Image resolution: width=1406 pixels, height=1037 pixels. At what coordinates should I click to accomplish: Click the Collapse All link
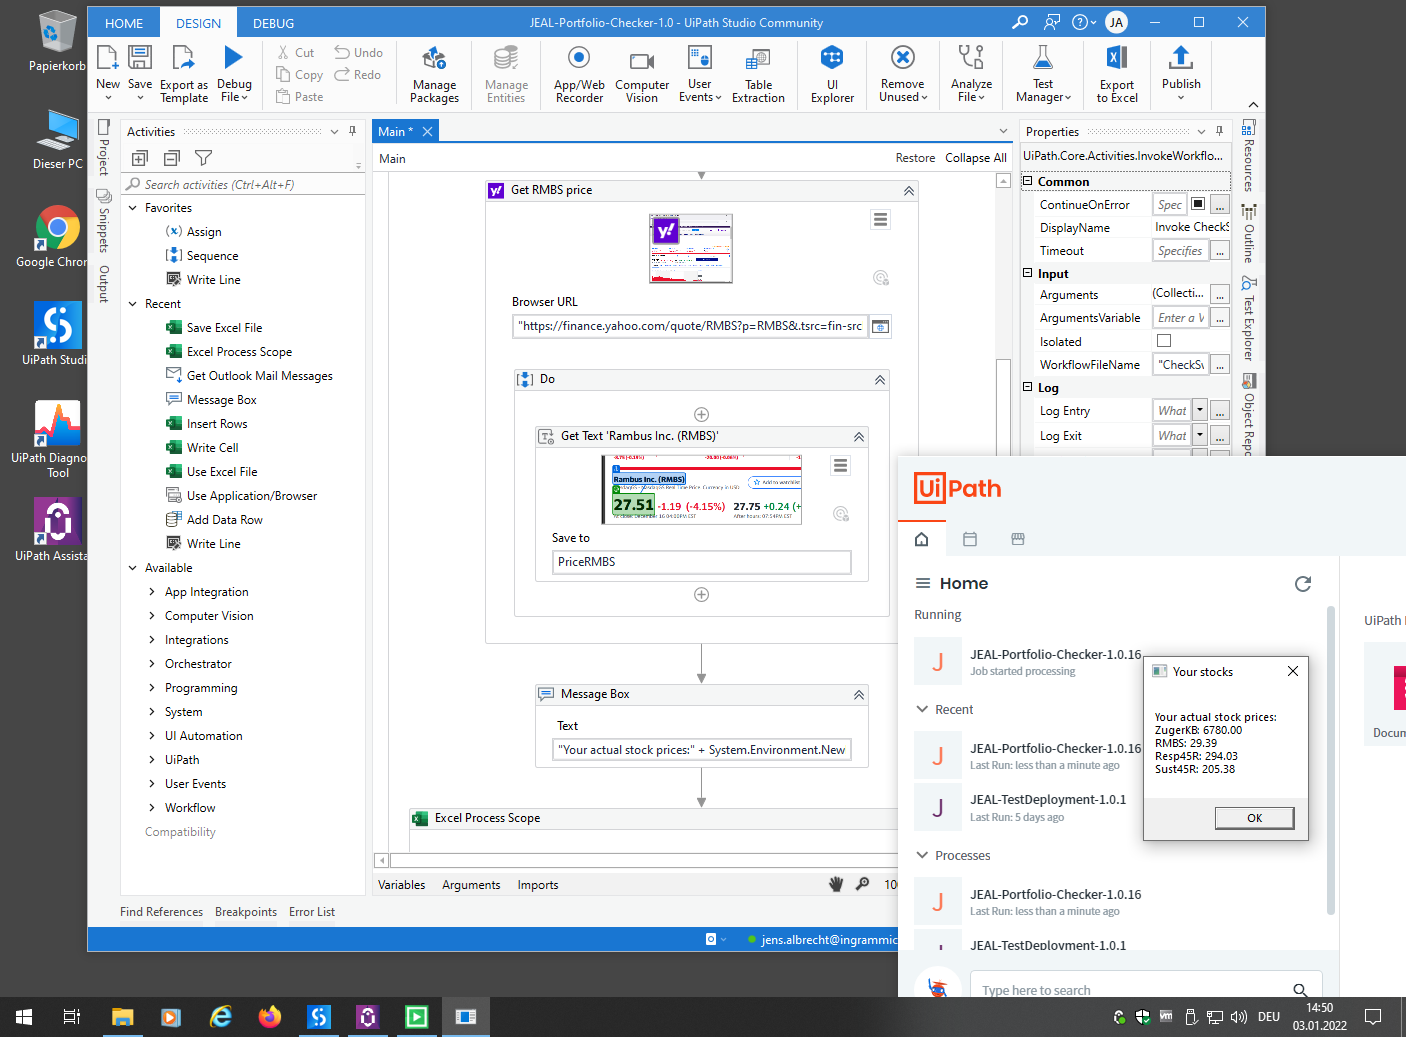975,158
